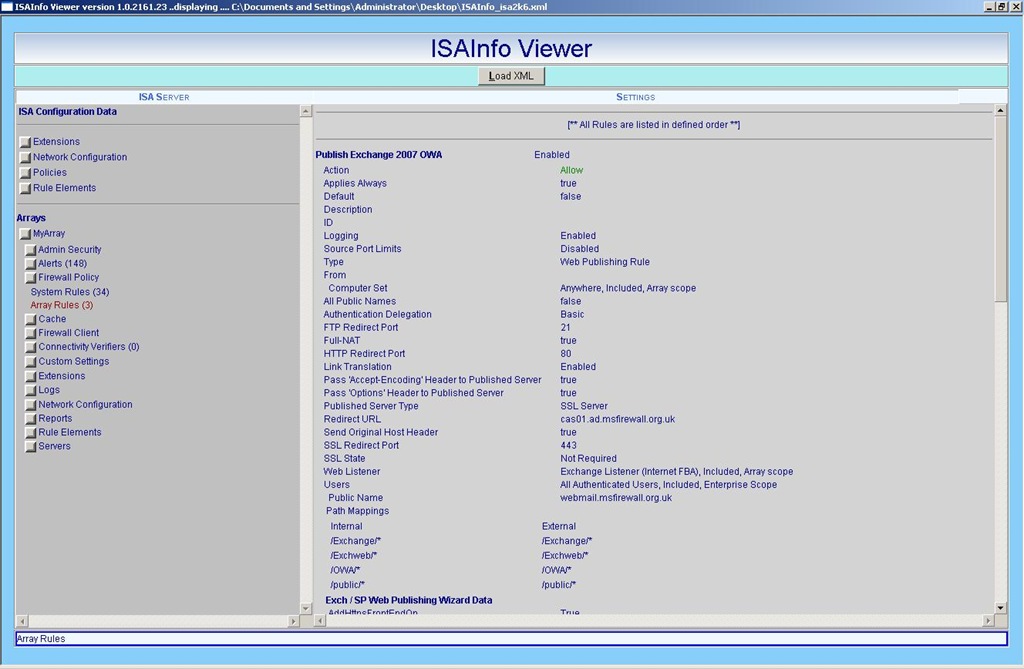Image resolution: width=1024 pixels, height=669 pixels.
Task: Expand top Rule Elements node box
Action: coord(25,188)
